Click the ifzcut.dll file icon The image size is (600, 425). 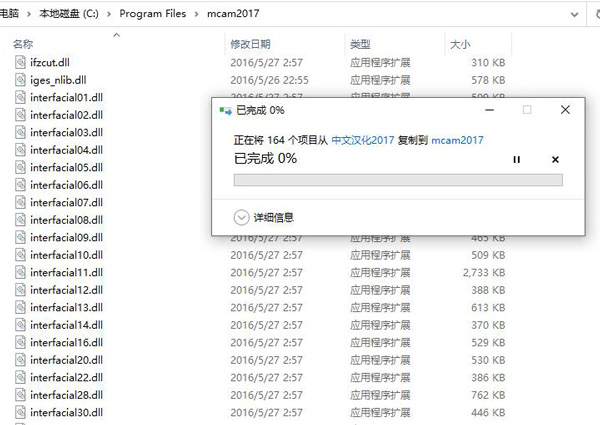(20, 62)
